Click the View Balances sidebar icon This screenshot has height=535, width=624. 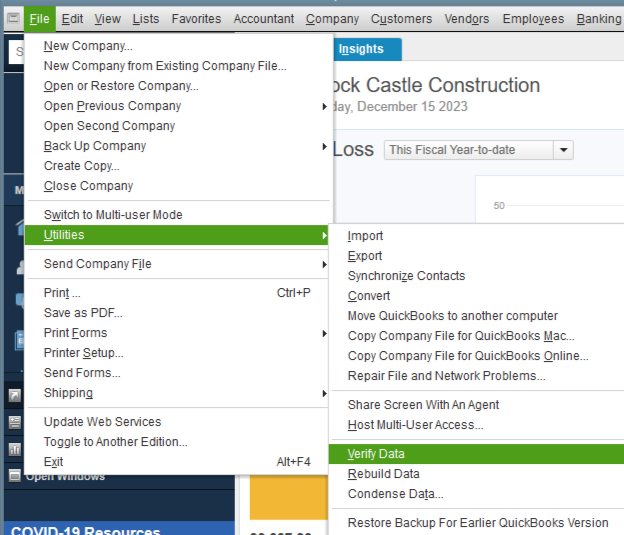[14, 423]
